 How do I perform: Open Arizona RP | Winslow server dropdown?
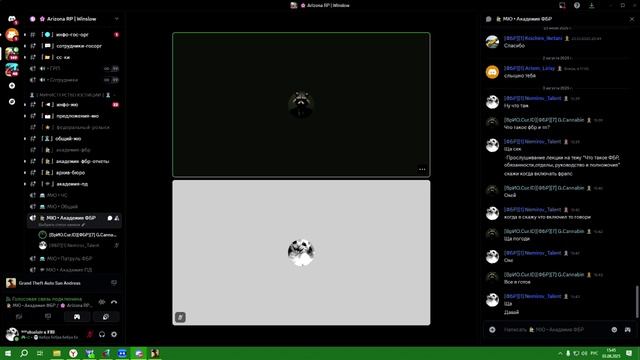click(x=116, y=19)
